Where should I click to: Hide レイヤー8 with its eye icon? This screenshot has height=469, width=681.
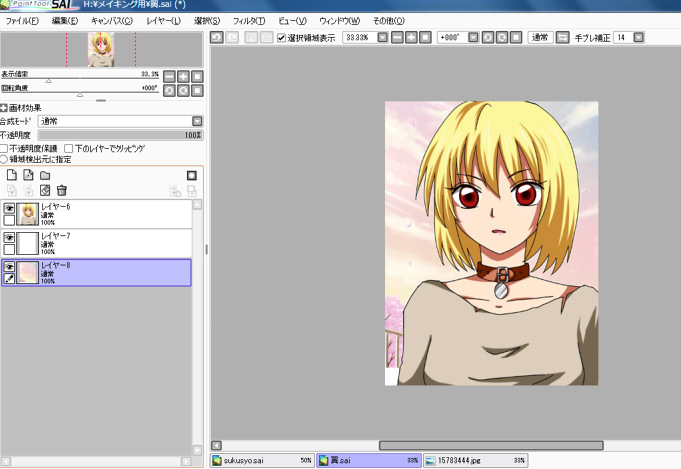pos(9,267)
